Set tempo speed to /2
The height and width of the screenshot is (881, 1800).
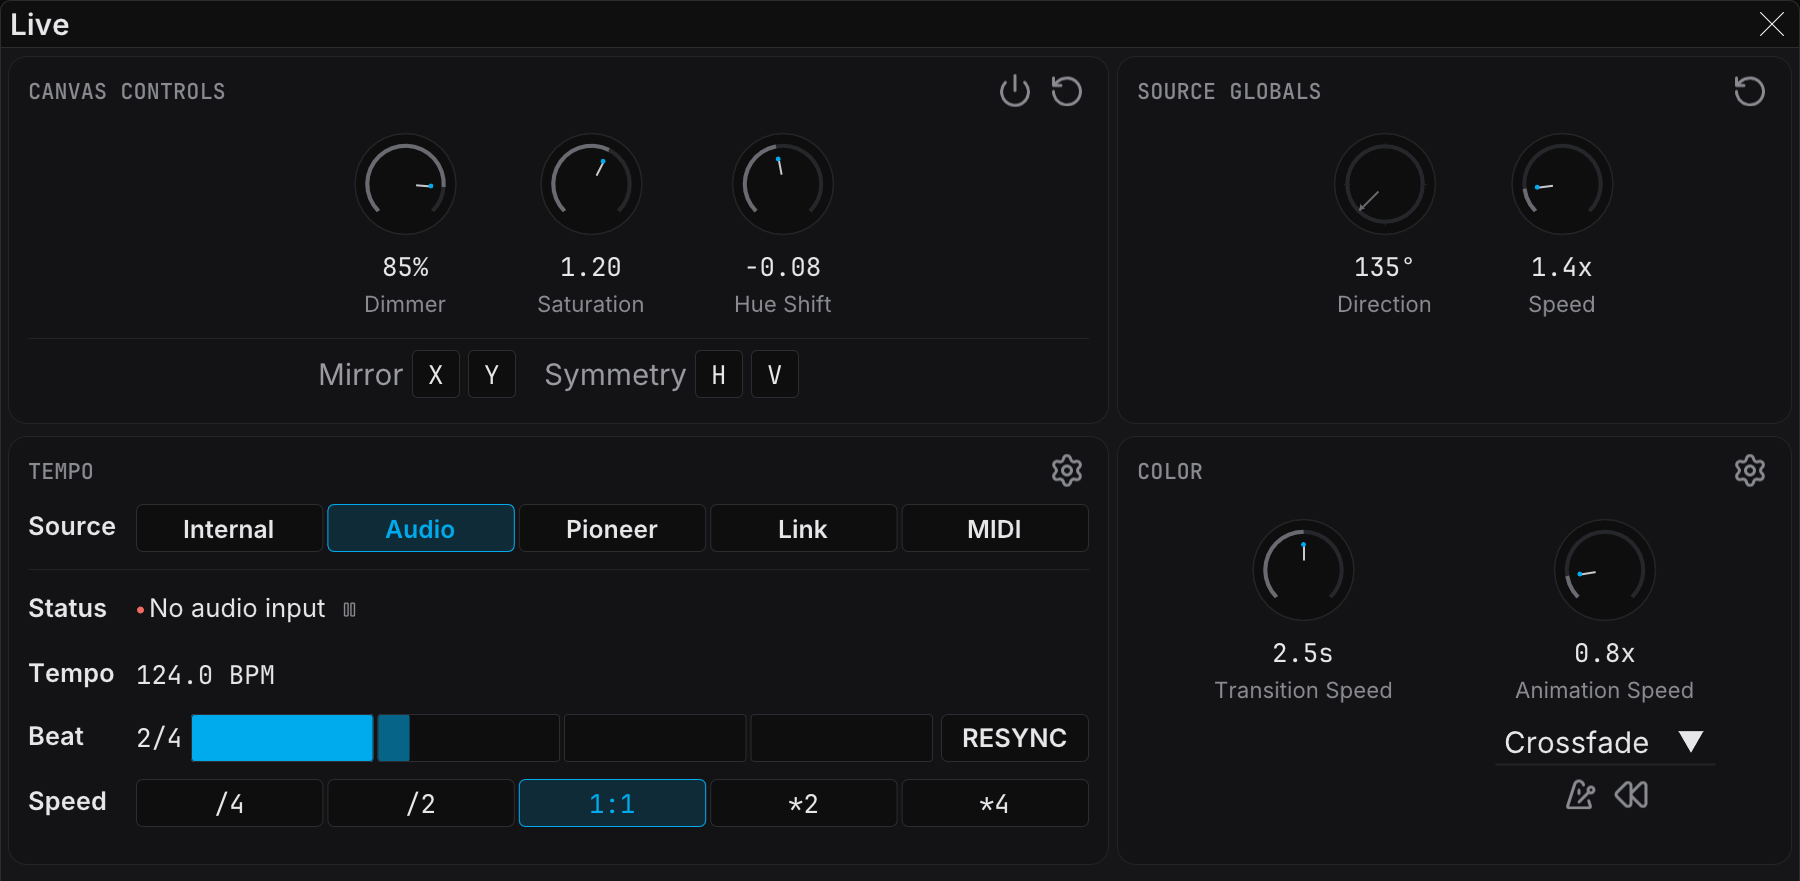421,803
